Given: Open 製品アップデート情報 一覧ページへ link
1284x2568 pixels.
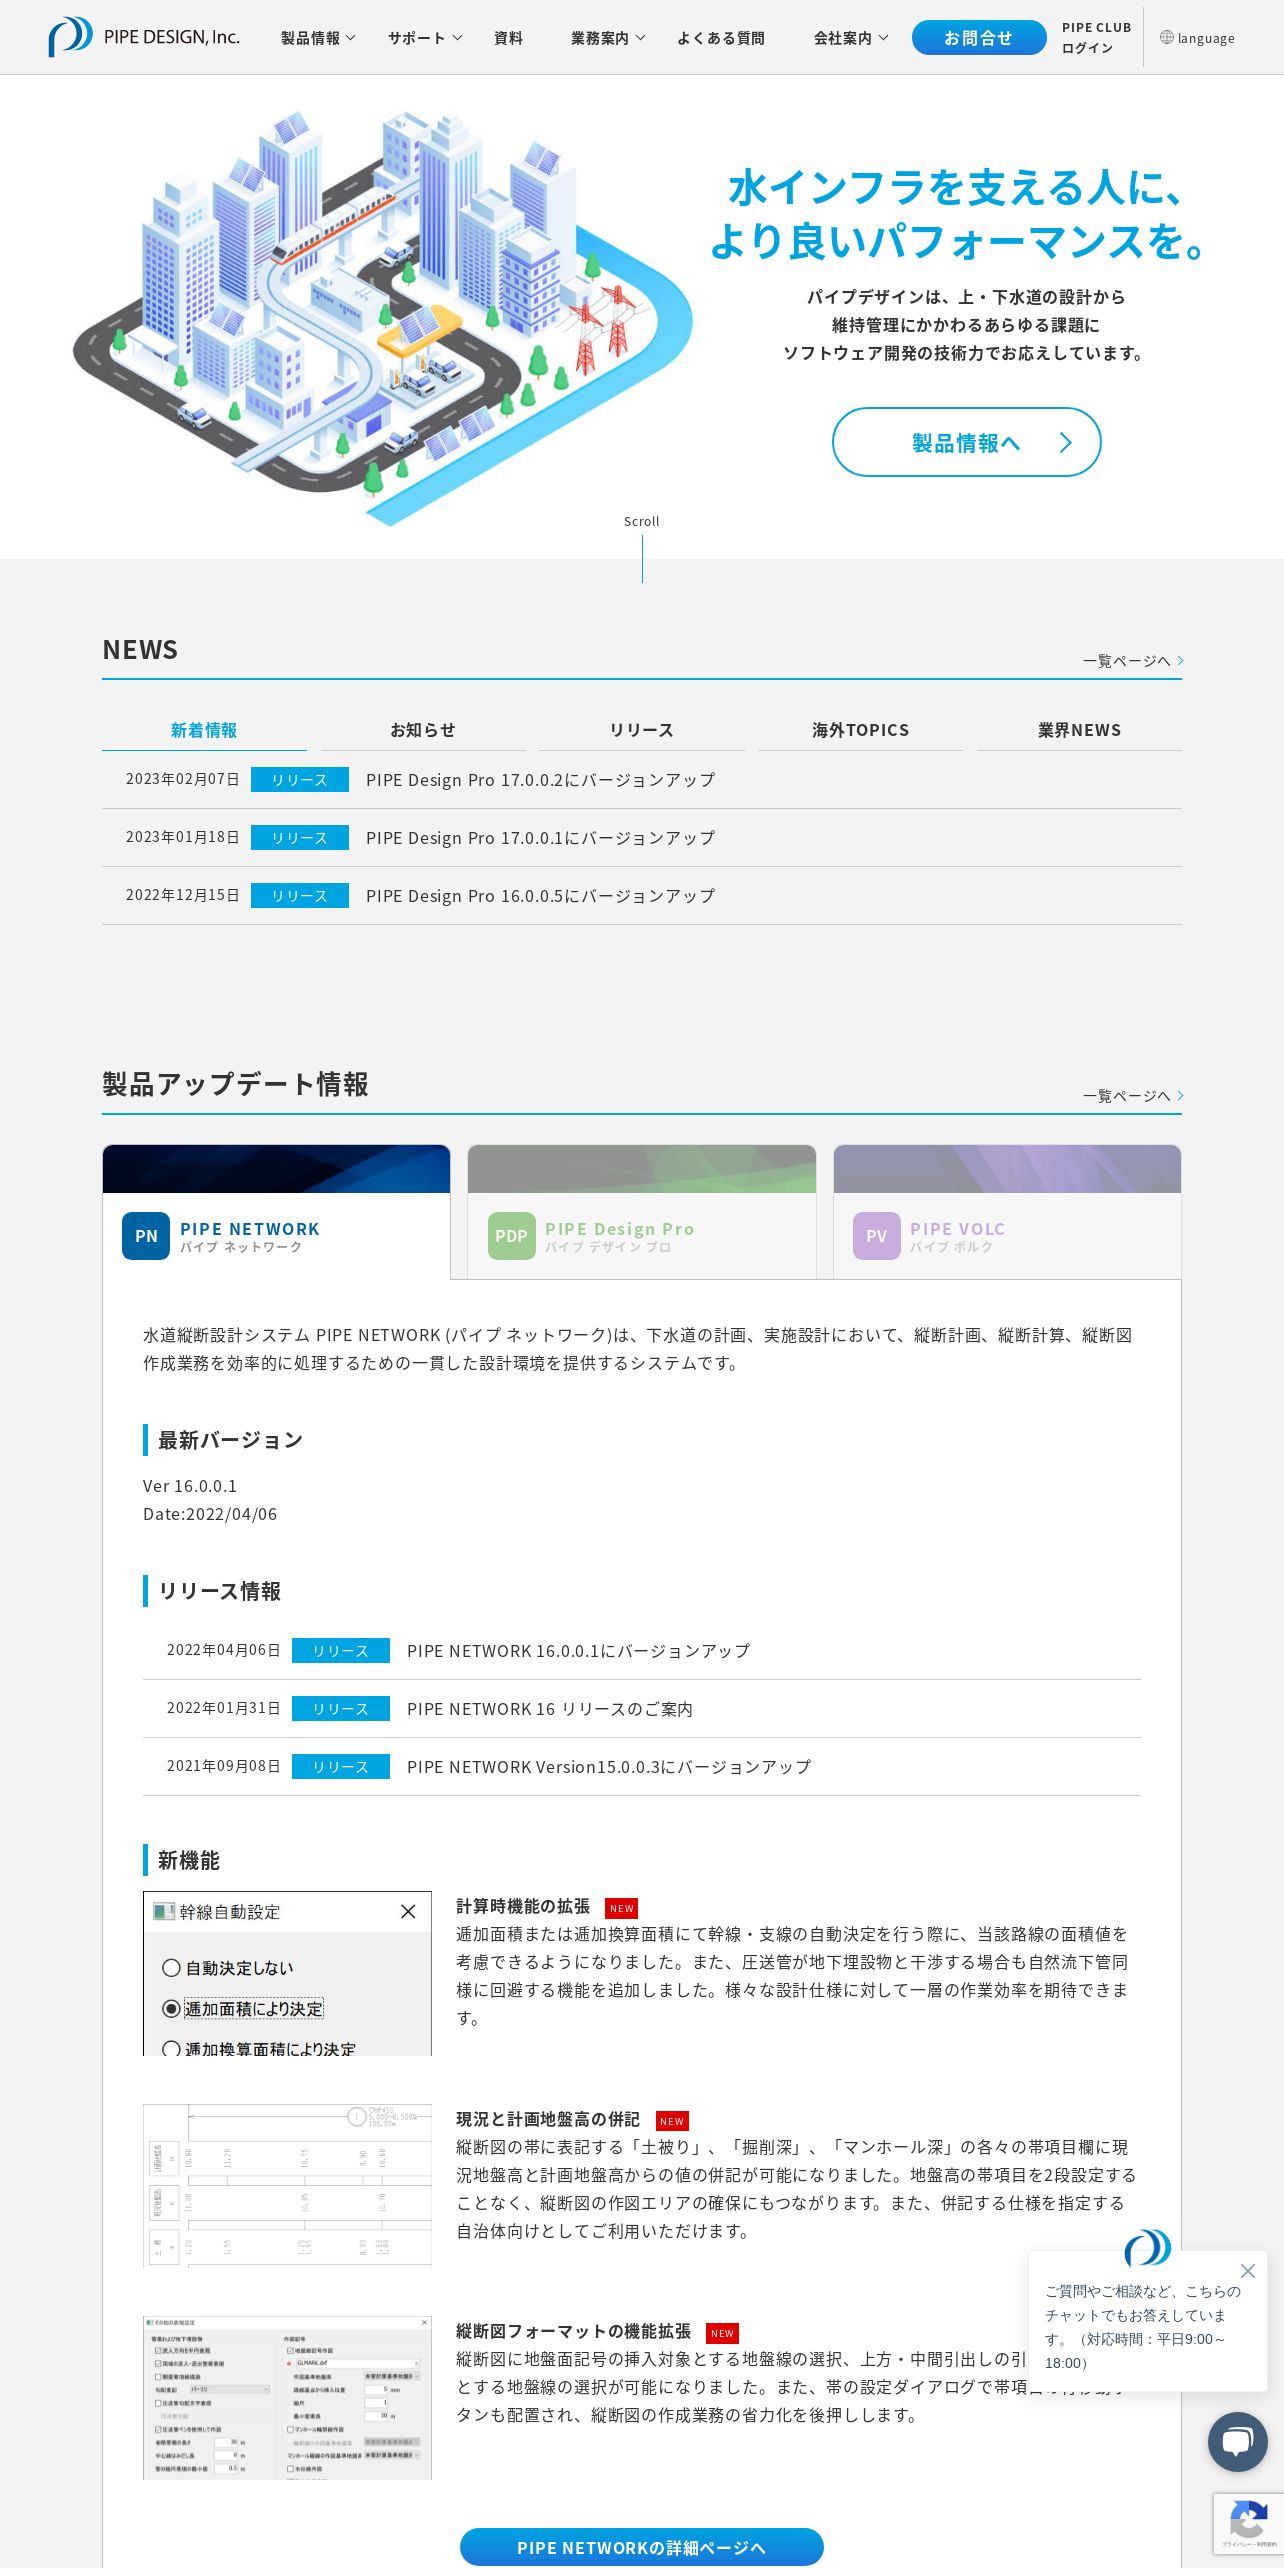Looking at the screenshot, I should point(1133,1095).
